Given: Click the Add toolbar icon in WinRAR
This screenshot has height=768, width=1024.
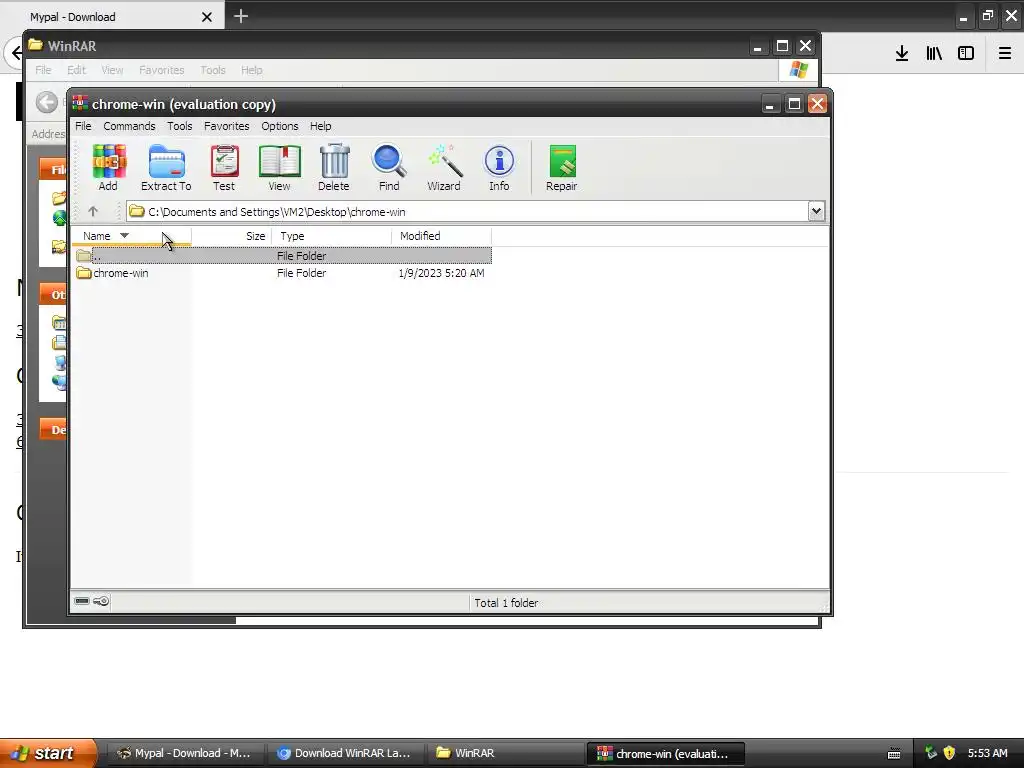Looking at the screenshot, I should point(108,168).
